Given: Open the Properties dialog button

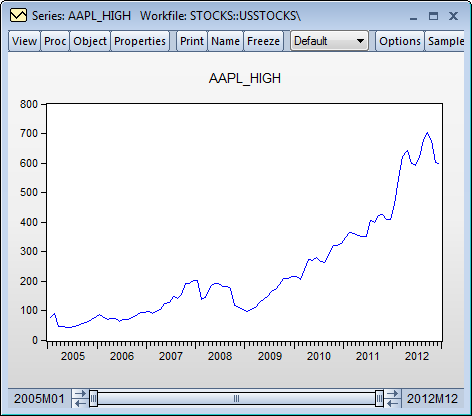Looking at the screenshot, I should tap(140, 41).
